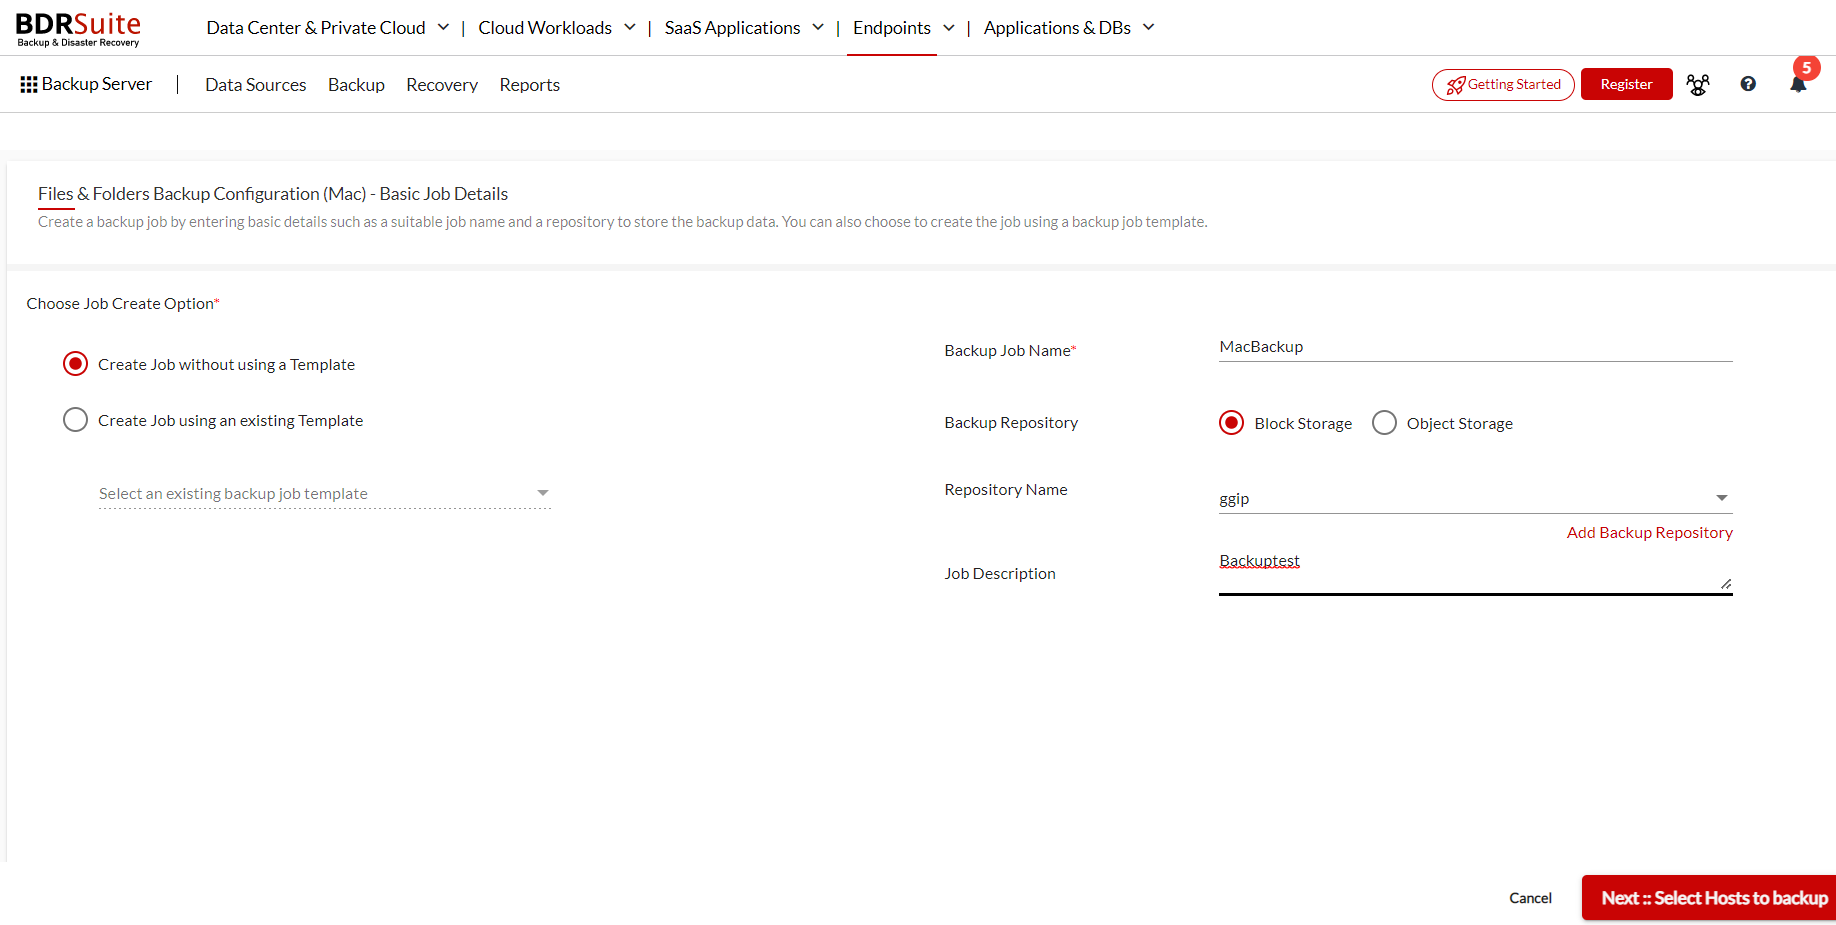Viewport: 1836px width, 925px height.
Task: Select Create Job without using a Template
Action: (75, 364)
